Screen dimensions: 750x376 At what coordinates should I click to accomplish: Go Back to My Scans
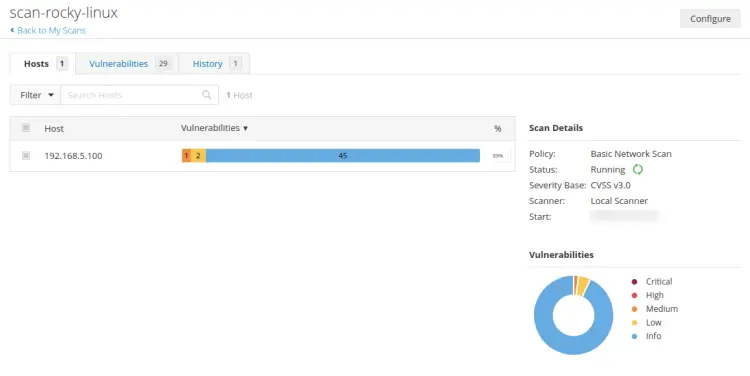pyautogui.click(x=51, y=30)
